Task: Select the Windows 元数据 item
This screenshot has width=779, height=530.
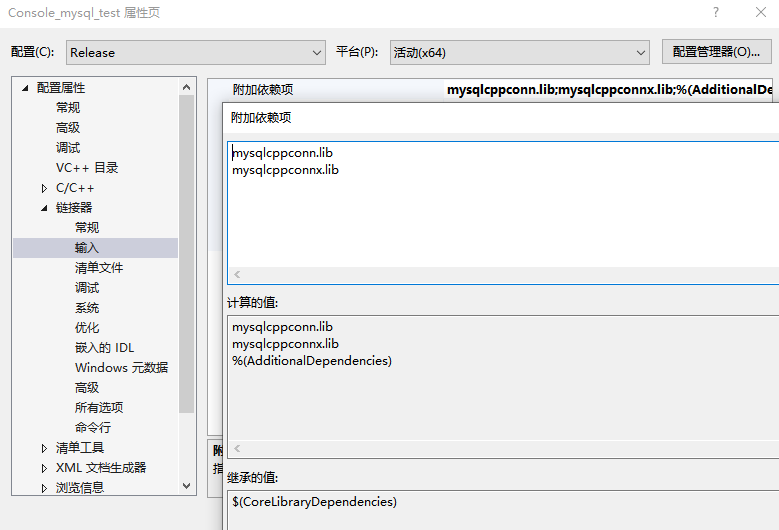Action: (122, 368)
